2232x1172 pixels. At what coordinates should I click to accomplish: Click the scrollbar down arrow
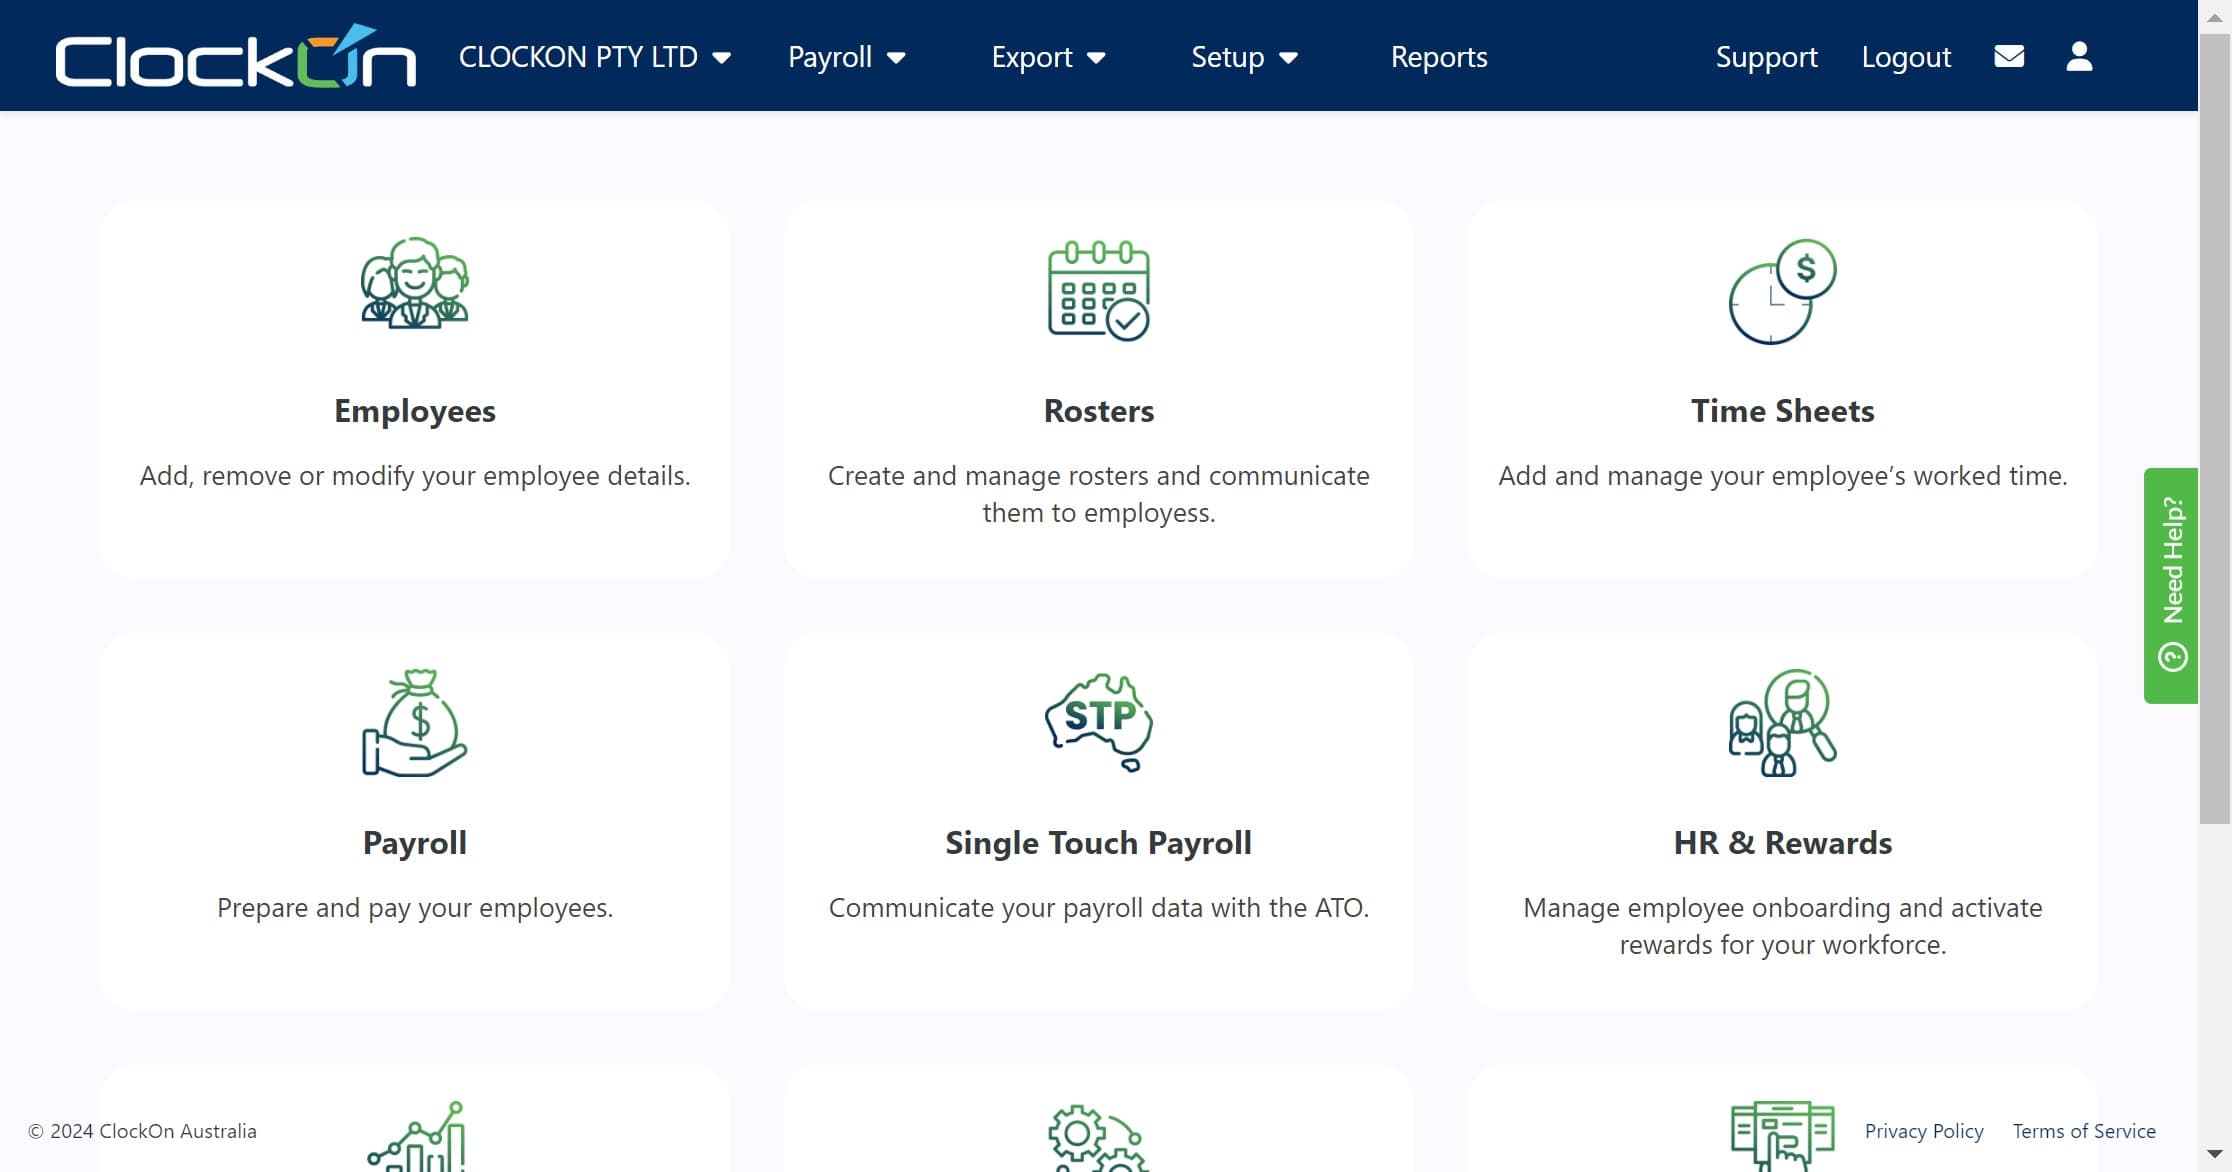[x=2215, y=1154]
